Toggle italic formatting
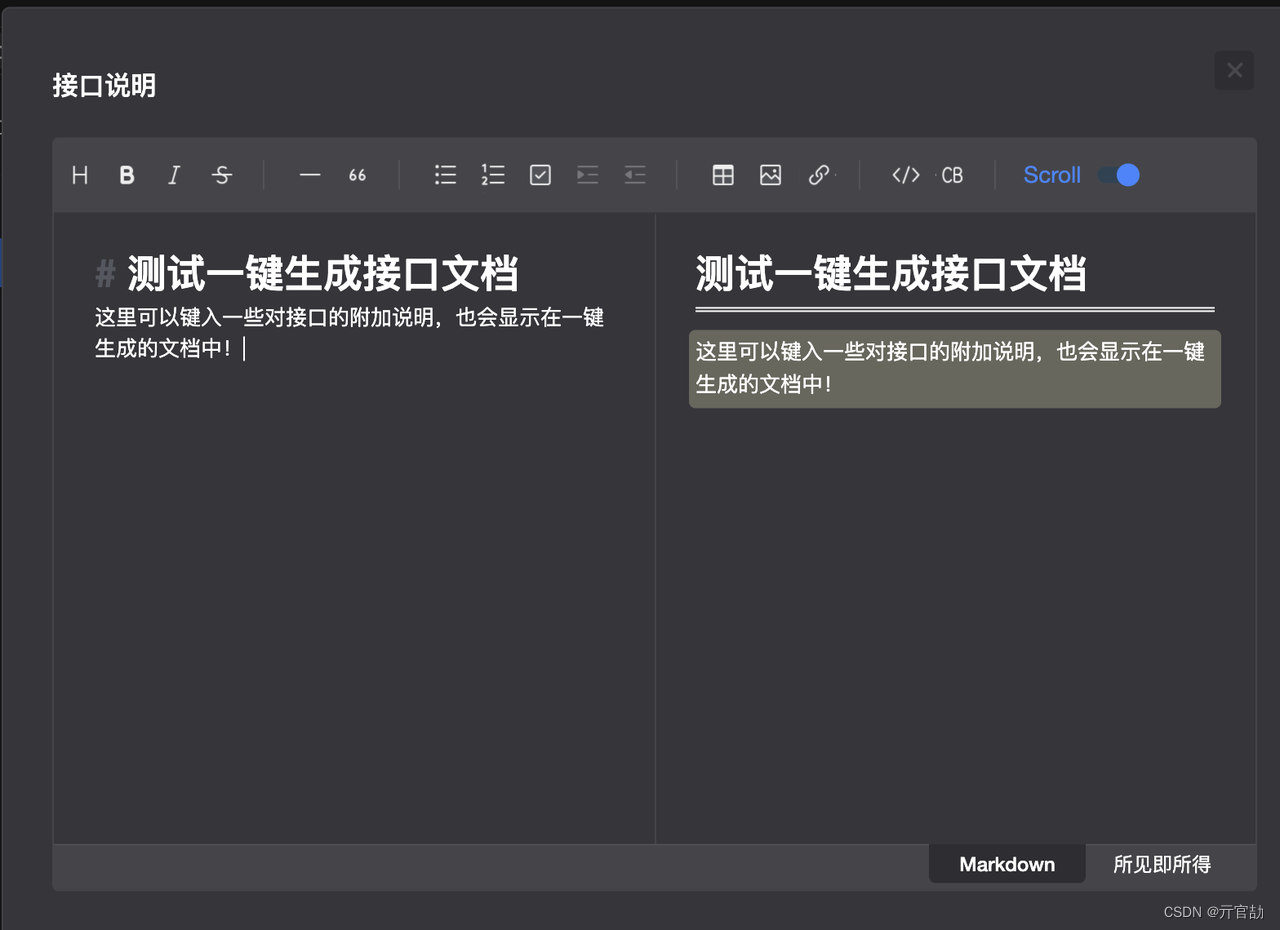Image resolution: width=1280 pixels, height=930 pixels. (174, 175)
